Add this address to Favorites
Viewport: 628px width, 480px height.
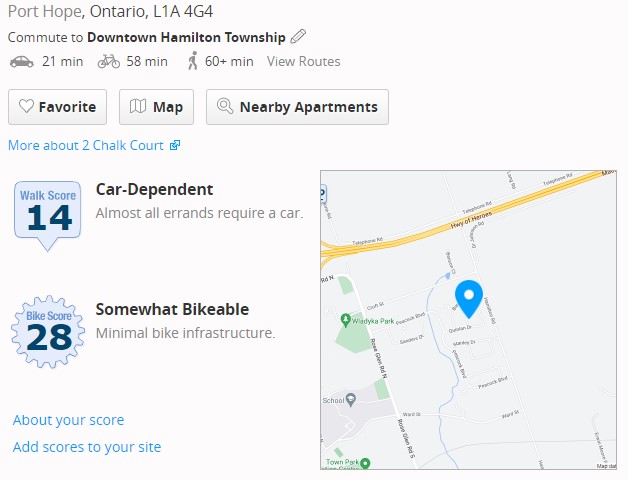pos(58,107)
